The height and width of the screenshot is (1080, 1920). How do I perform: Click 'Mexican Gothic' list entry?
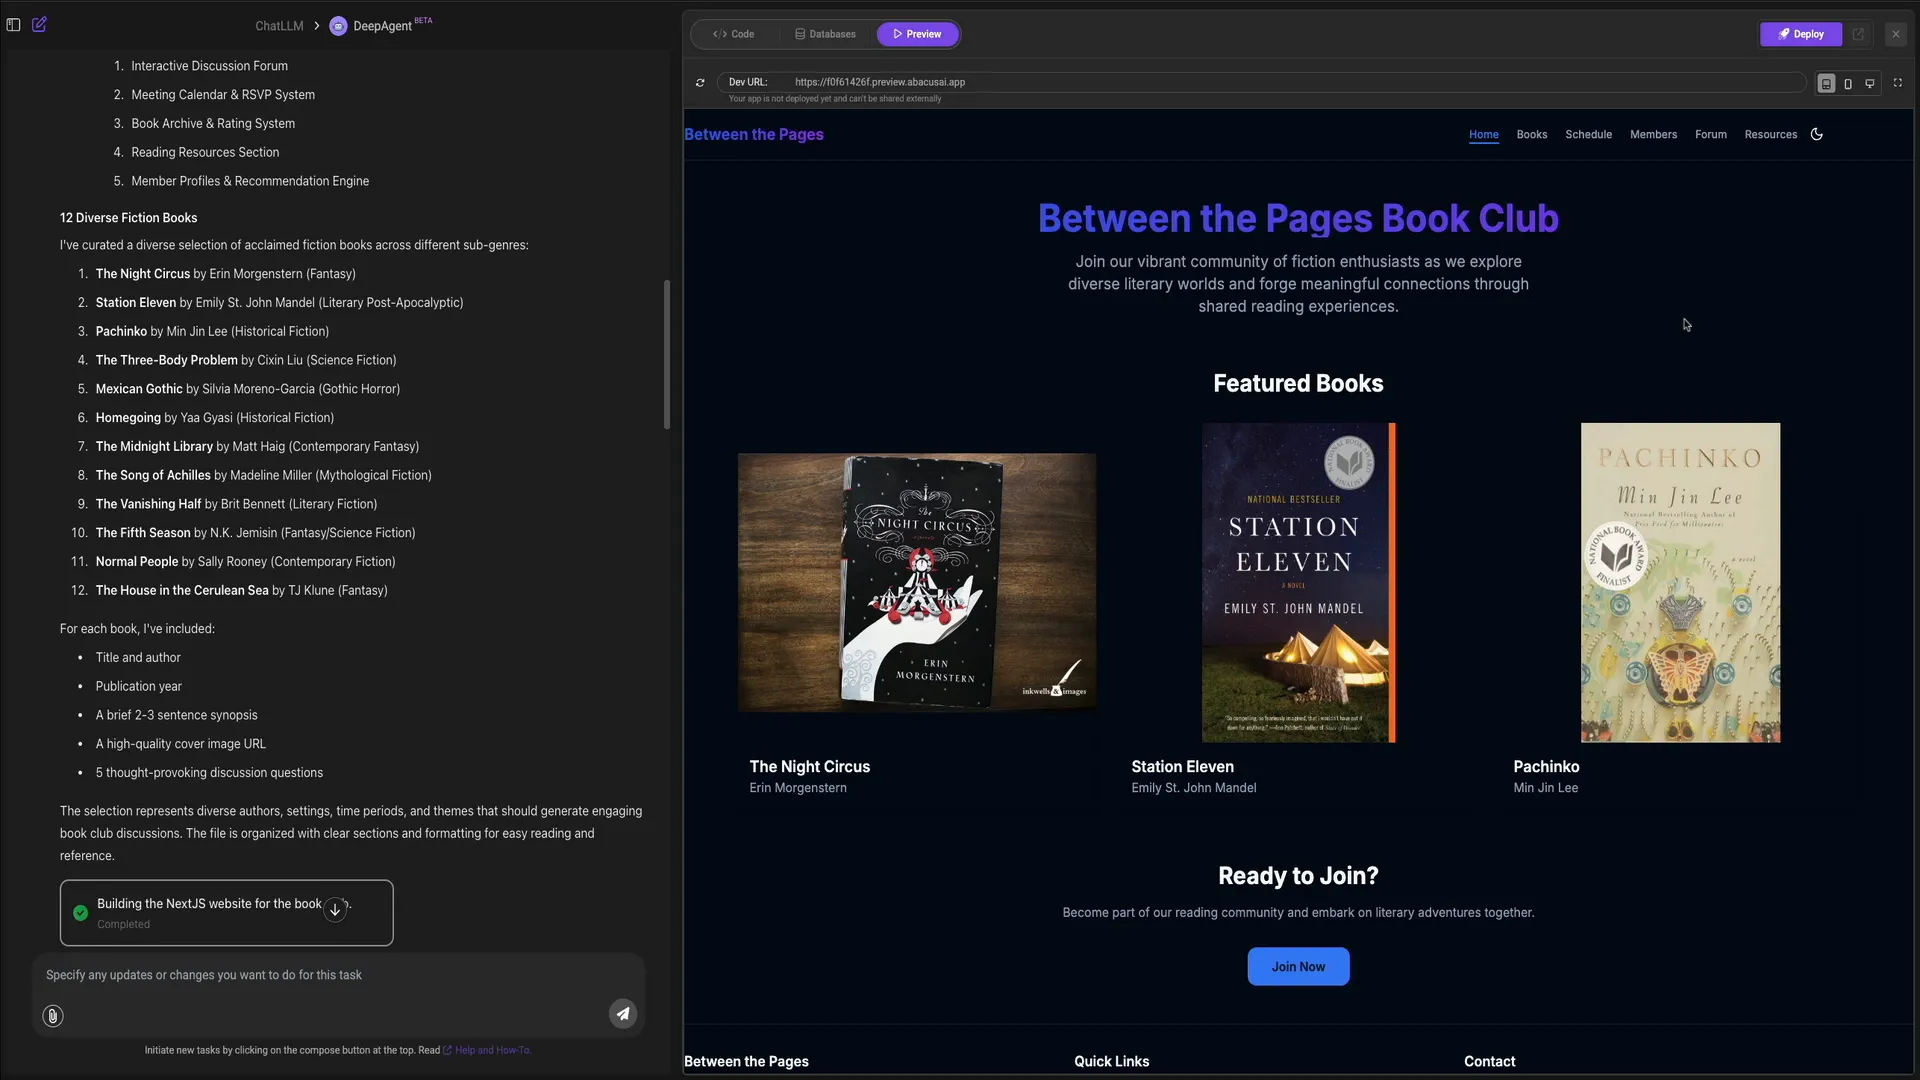pyautogui.click(x=248, y=389)
